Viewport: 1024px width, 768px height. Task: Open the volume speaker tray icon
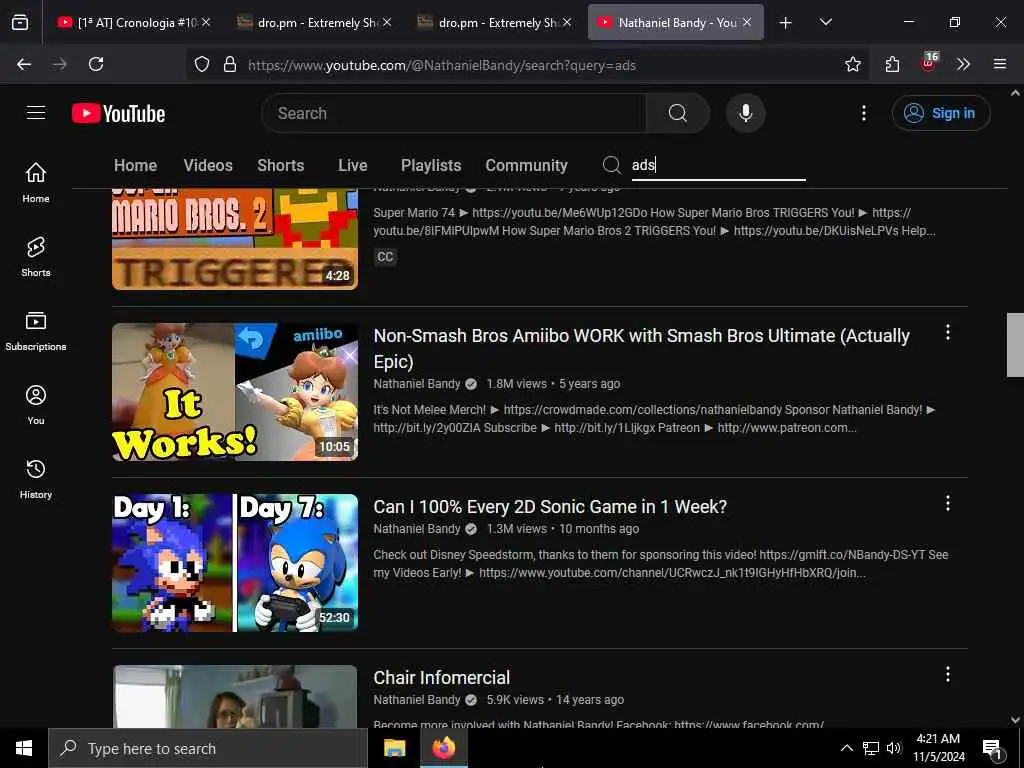(x=894, y=748)
